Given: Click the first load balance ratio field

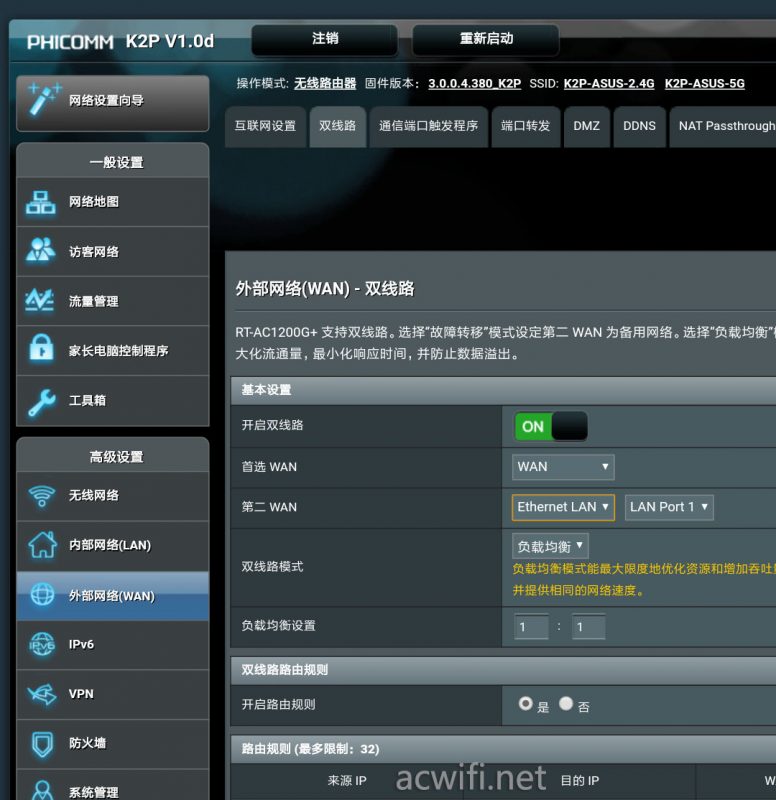Looking at the screenshot, I should [532, 627].
